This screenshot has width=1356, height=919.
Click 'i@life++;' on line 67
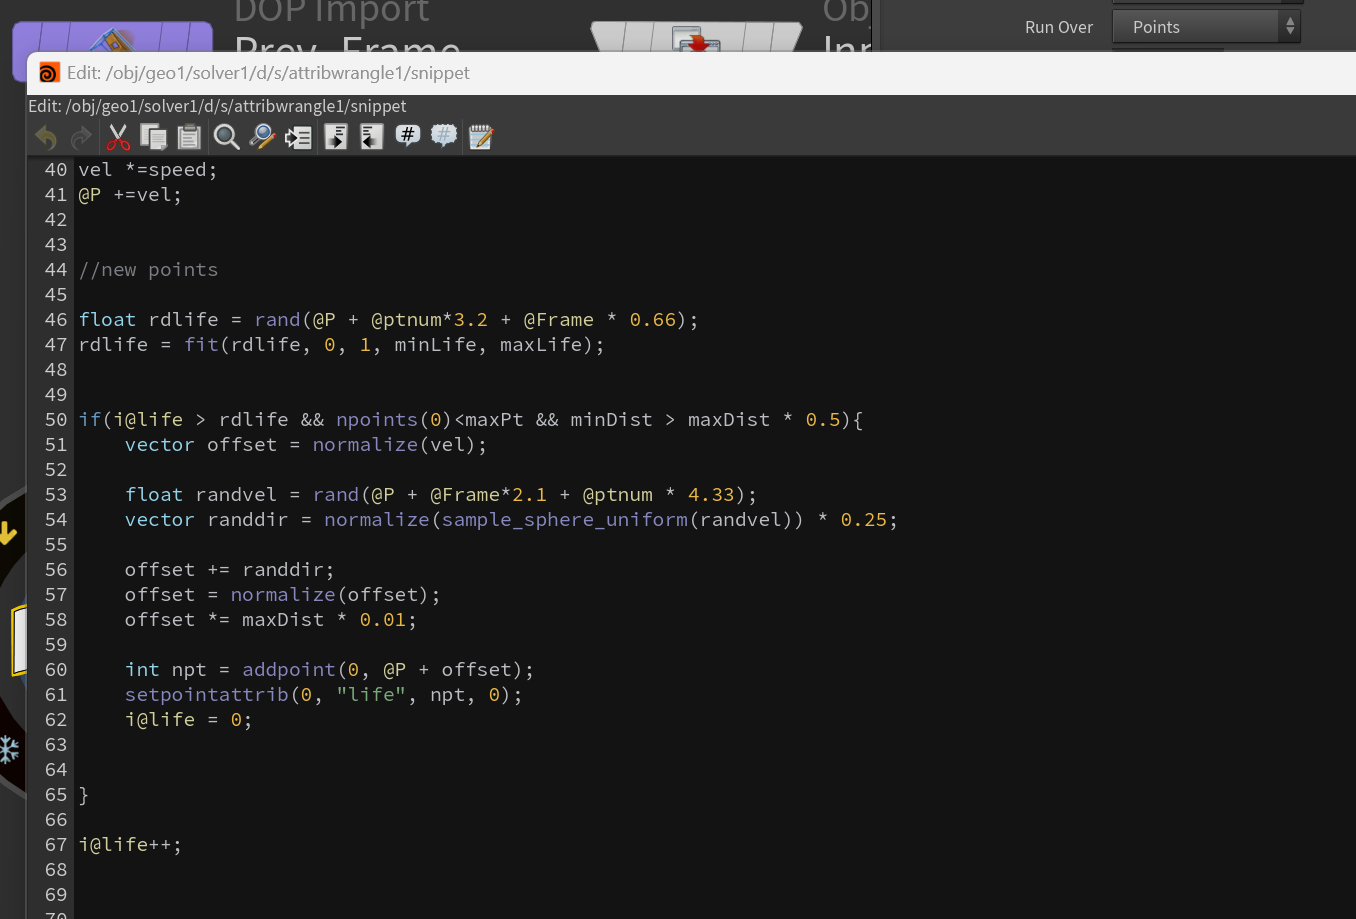pyautogui.click(x=130, y=845)
